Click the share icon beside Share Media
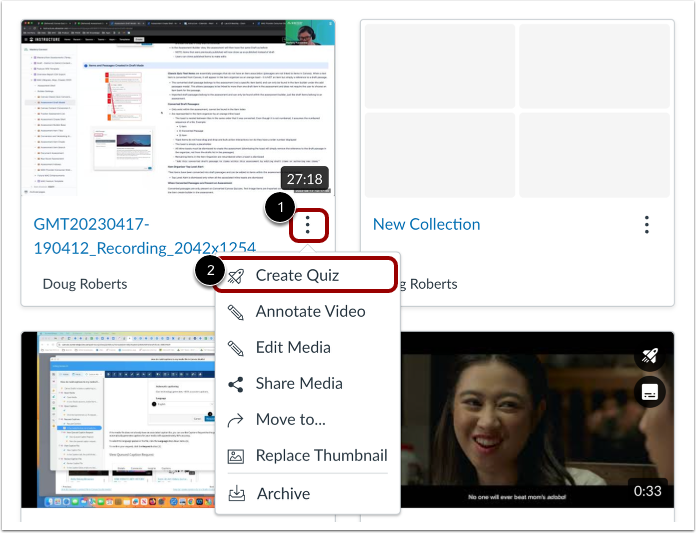Viewport: 696px width, 533px height. pyautogui.click(x=236, y=384)
